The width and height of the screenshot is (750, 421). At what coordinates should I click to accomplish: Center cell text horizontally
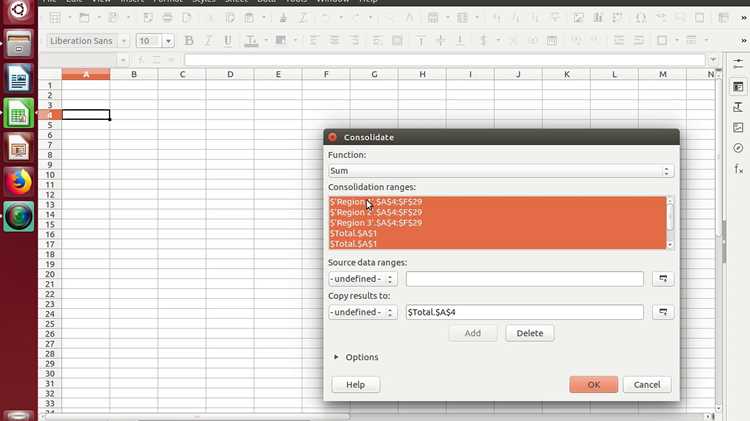click(x=334, y=41)
